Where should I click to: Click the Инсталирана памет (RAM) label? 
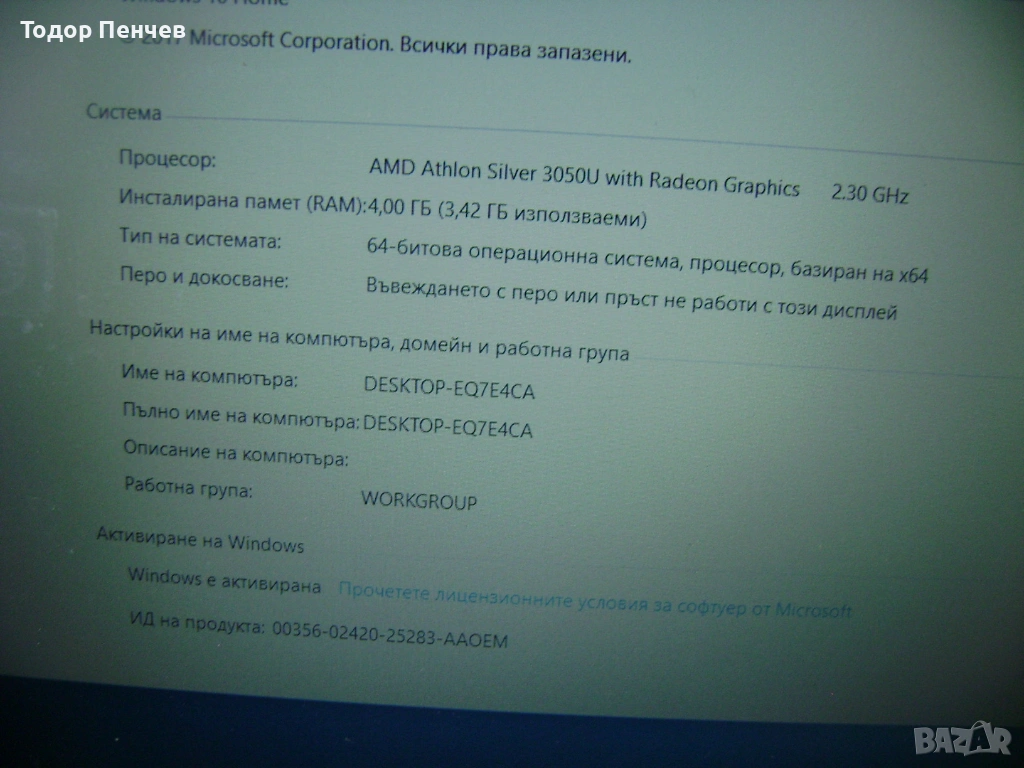241,201
